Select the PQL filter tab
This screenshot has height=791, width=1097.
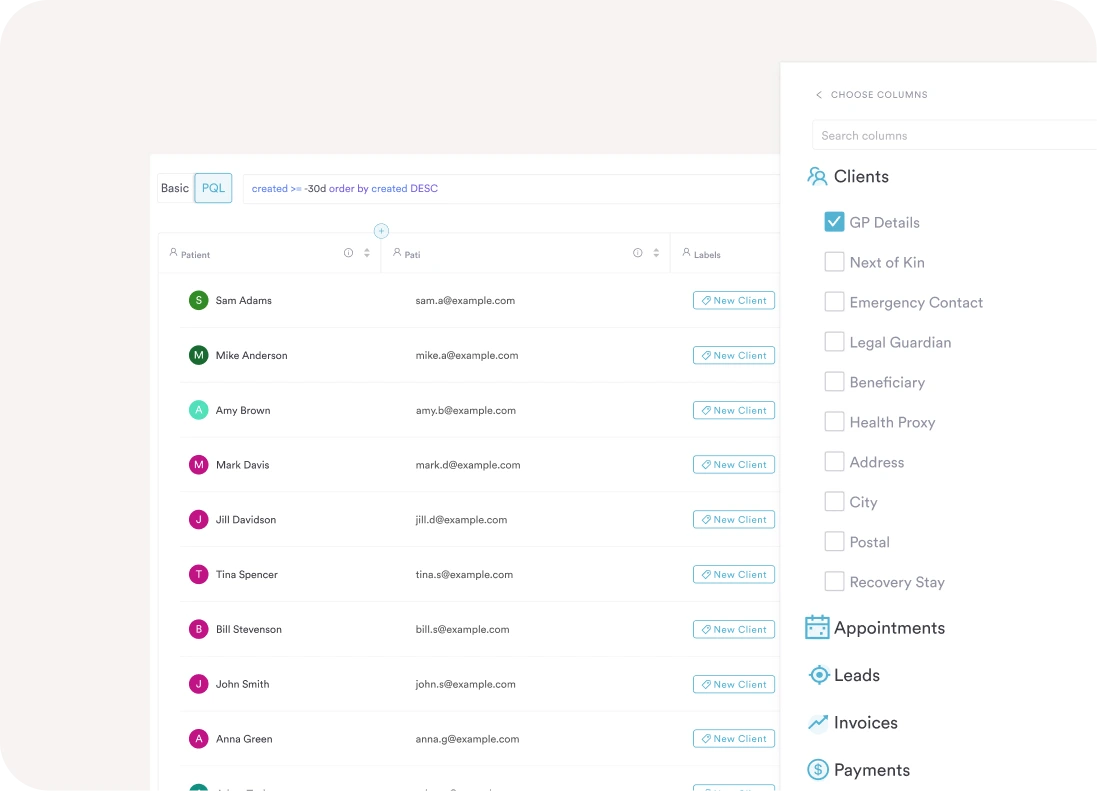[x=213, y=188]
